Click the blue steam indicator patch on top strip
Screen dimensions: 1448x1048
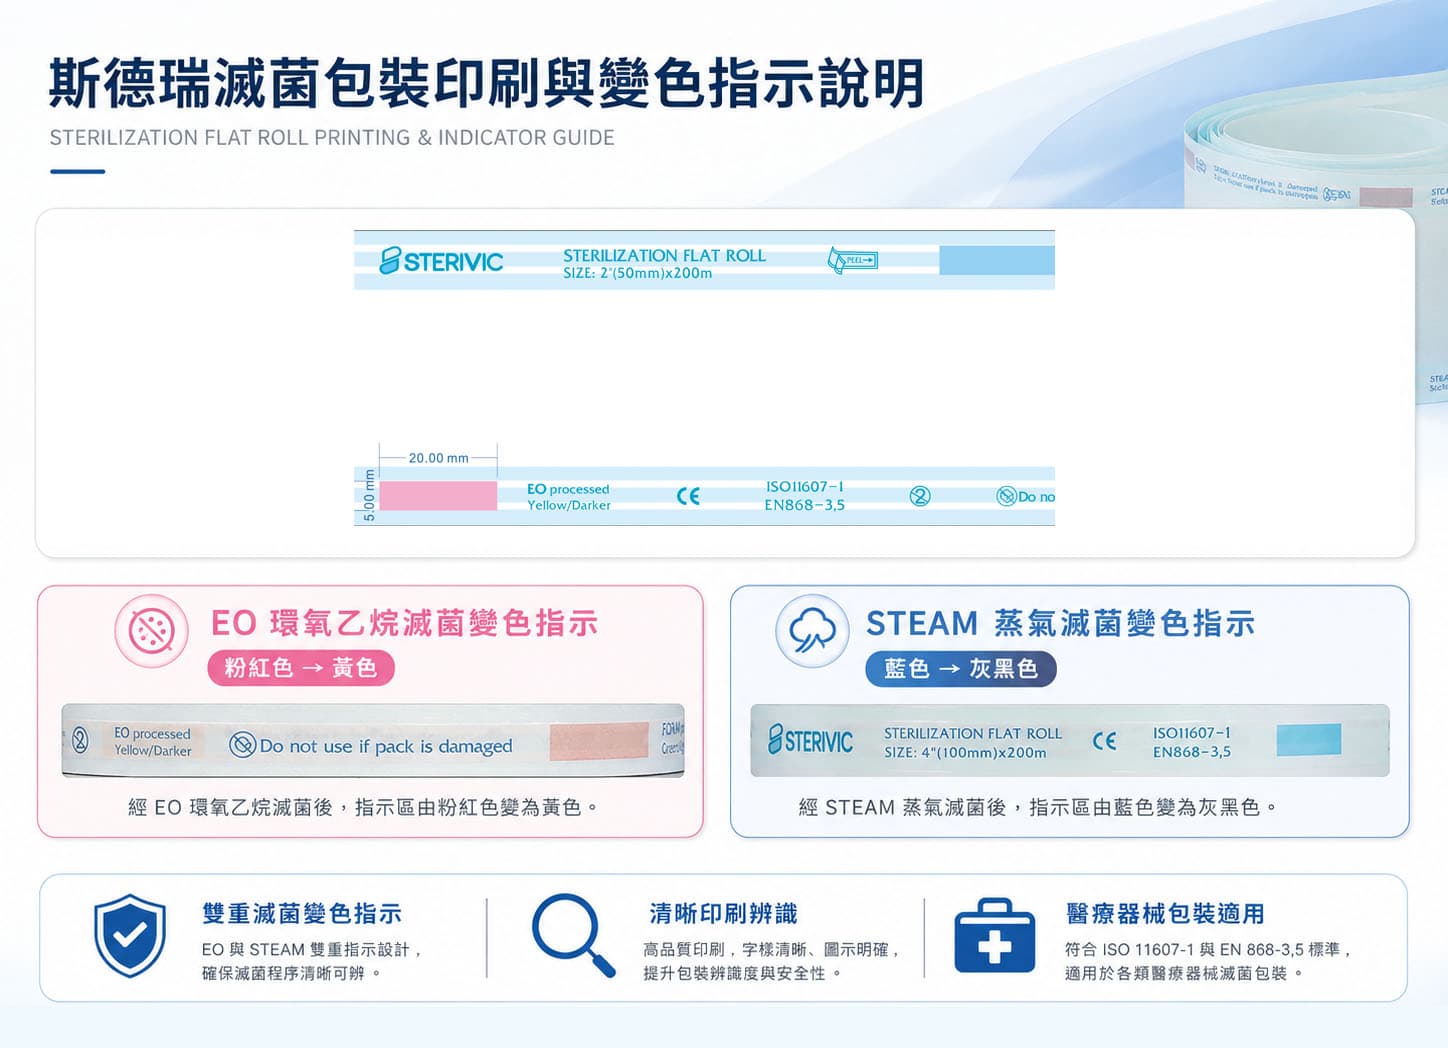click(997, 261)
